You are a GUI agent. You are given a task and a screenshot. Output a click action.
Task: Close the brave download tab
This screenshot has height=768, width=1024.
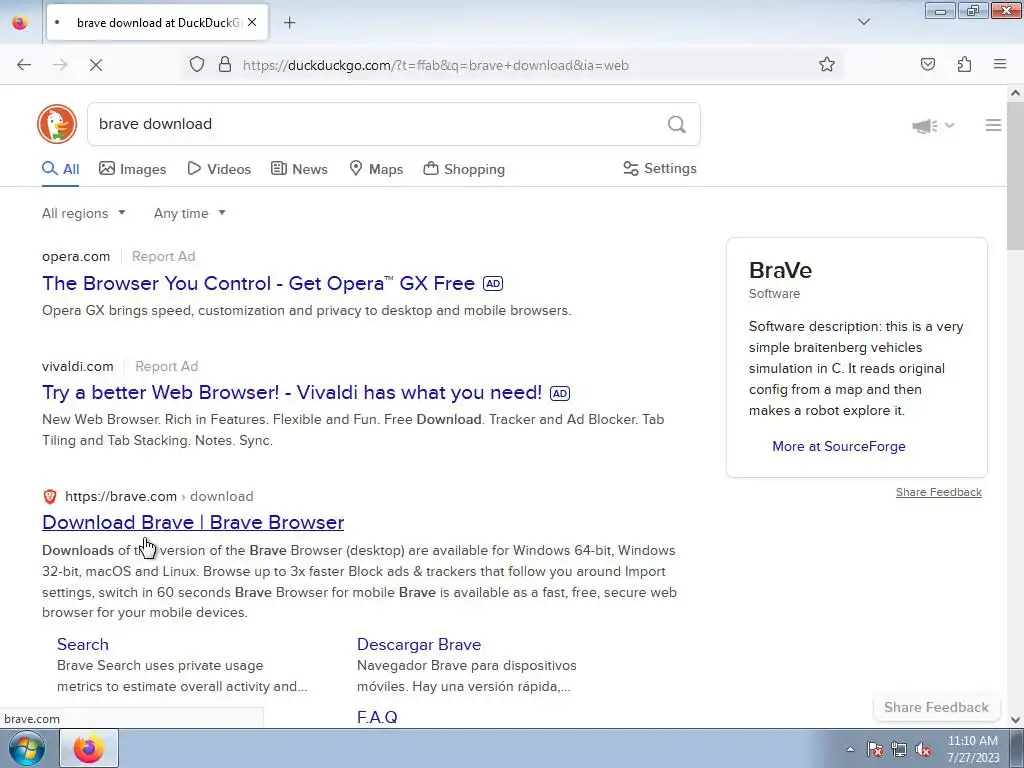tap(252, 23)
